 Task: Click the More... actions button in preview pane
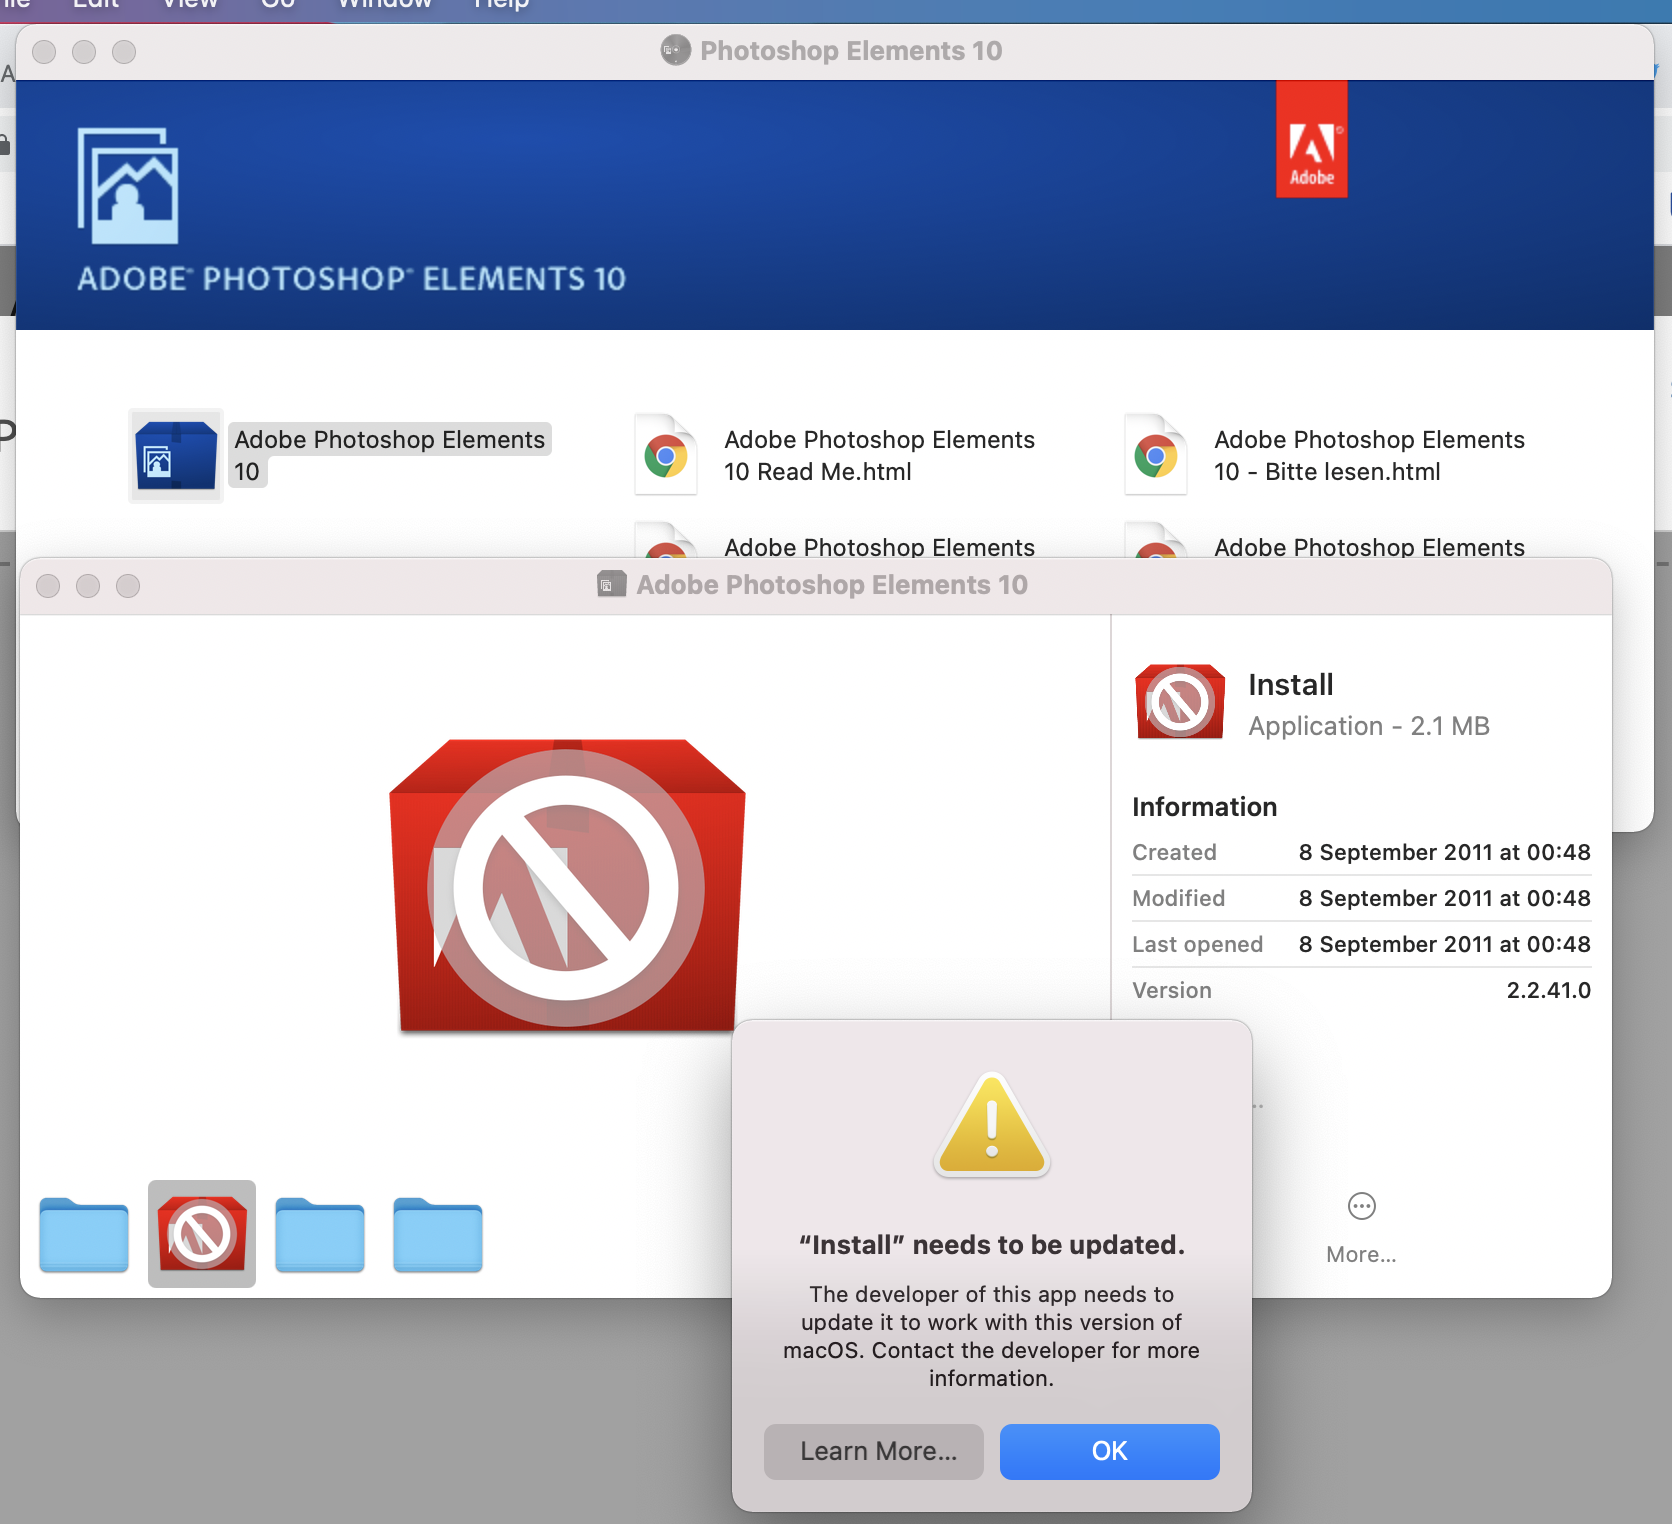(1361, 1226)
